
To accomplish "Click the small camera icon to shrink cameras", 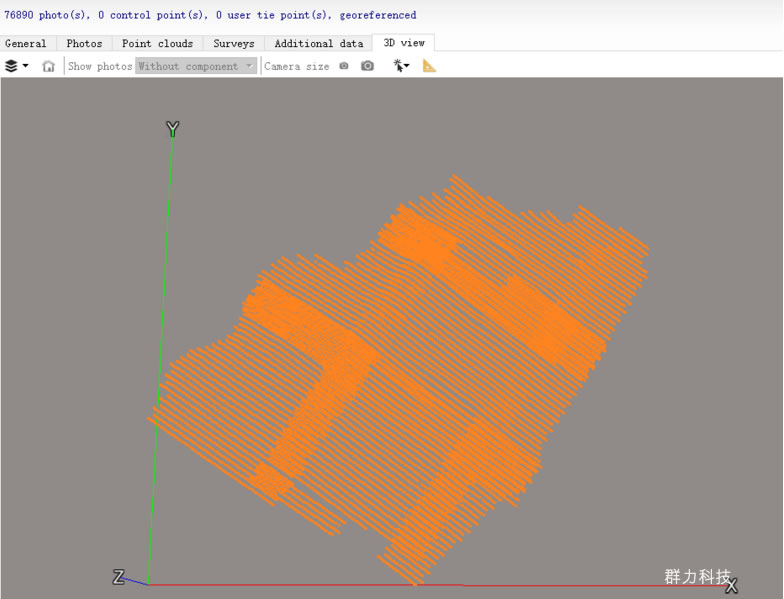I will tap(344, 66).
